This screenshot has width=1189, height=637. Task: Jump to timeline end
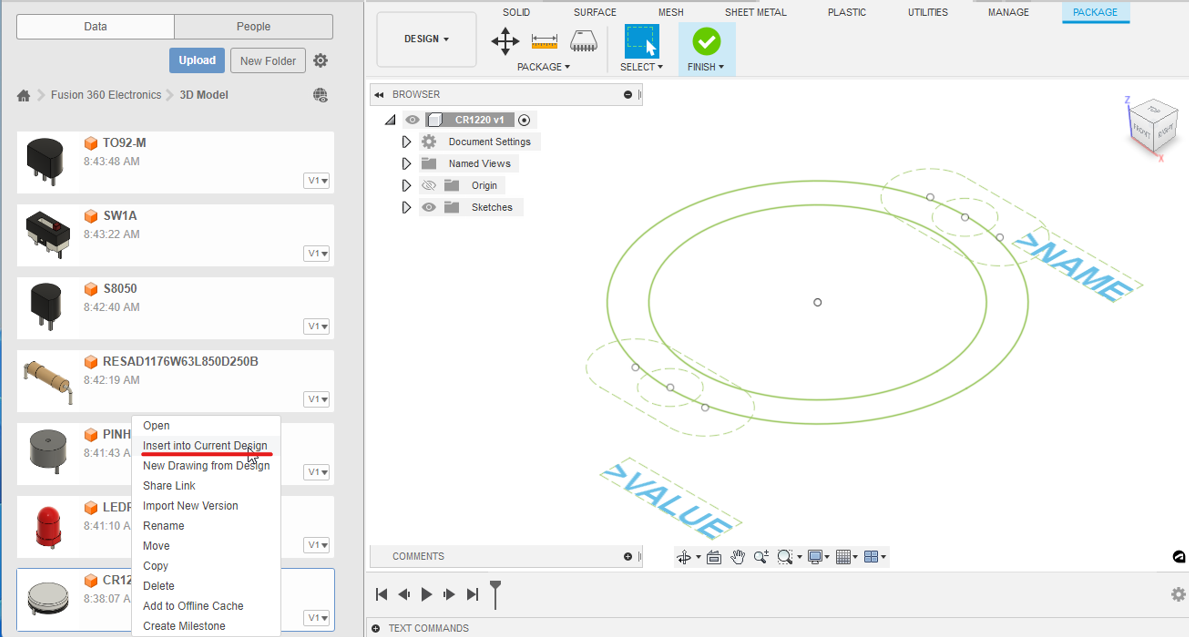tap(472, 595)
